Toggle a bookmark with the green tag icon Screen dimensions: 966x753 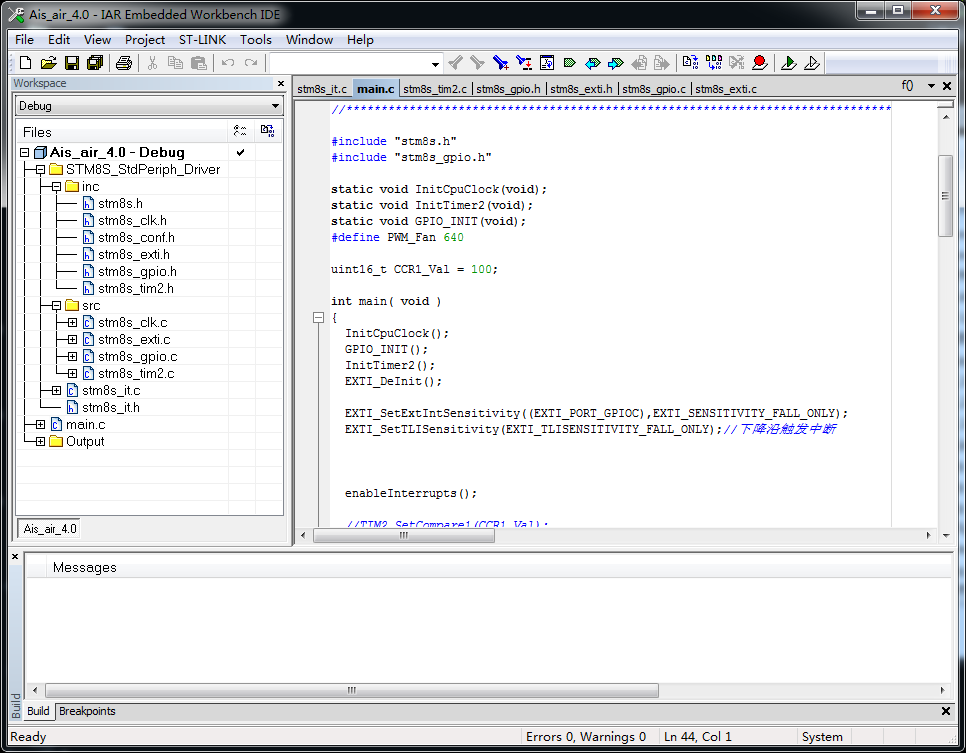tap(570, 63)
